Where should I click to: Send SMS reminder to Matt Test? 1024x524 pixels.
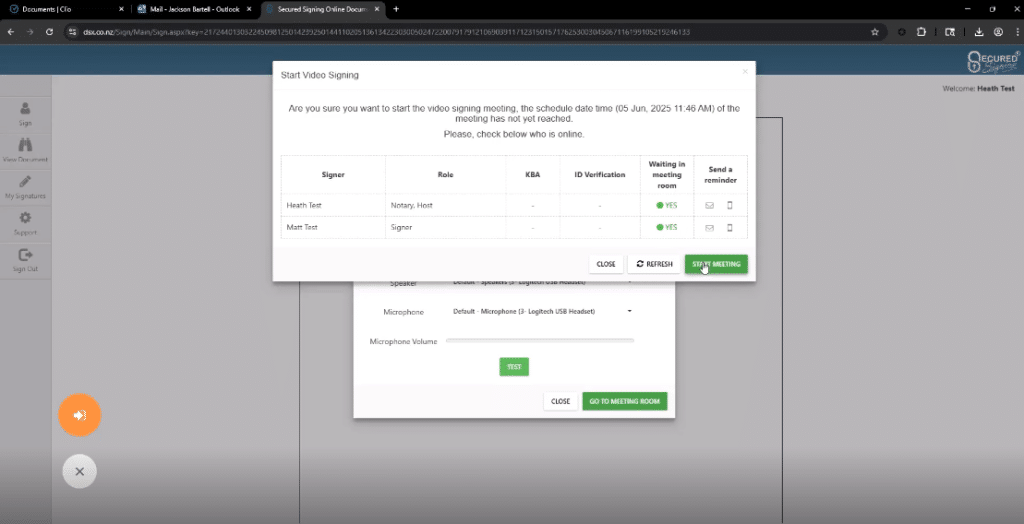tap(729, 227)
